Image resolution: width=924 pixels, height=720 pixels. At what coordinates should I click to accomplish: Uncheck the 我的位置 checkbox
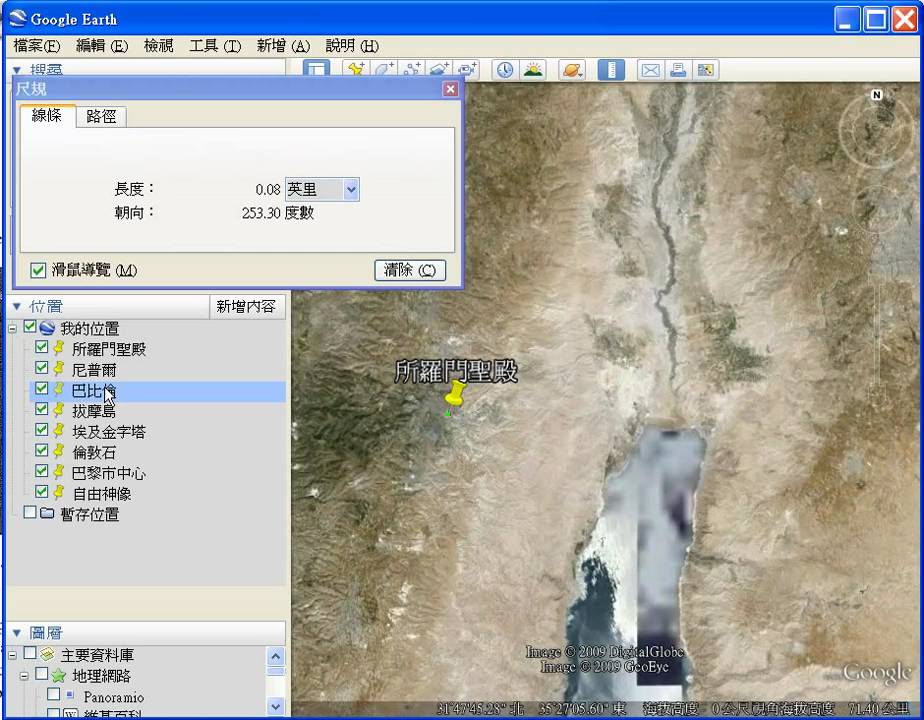coord(30,326)
